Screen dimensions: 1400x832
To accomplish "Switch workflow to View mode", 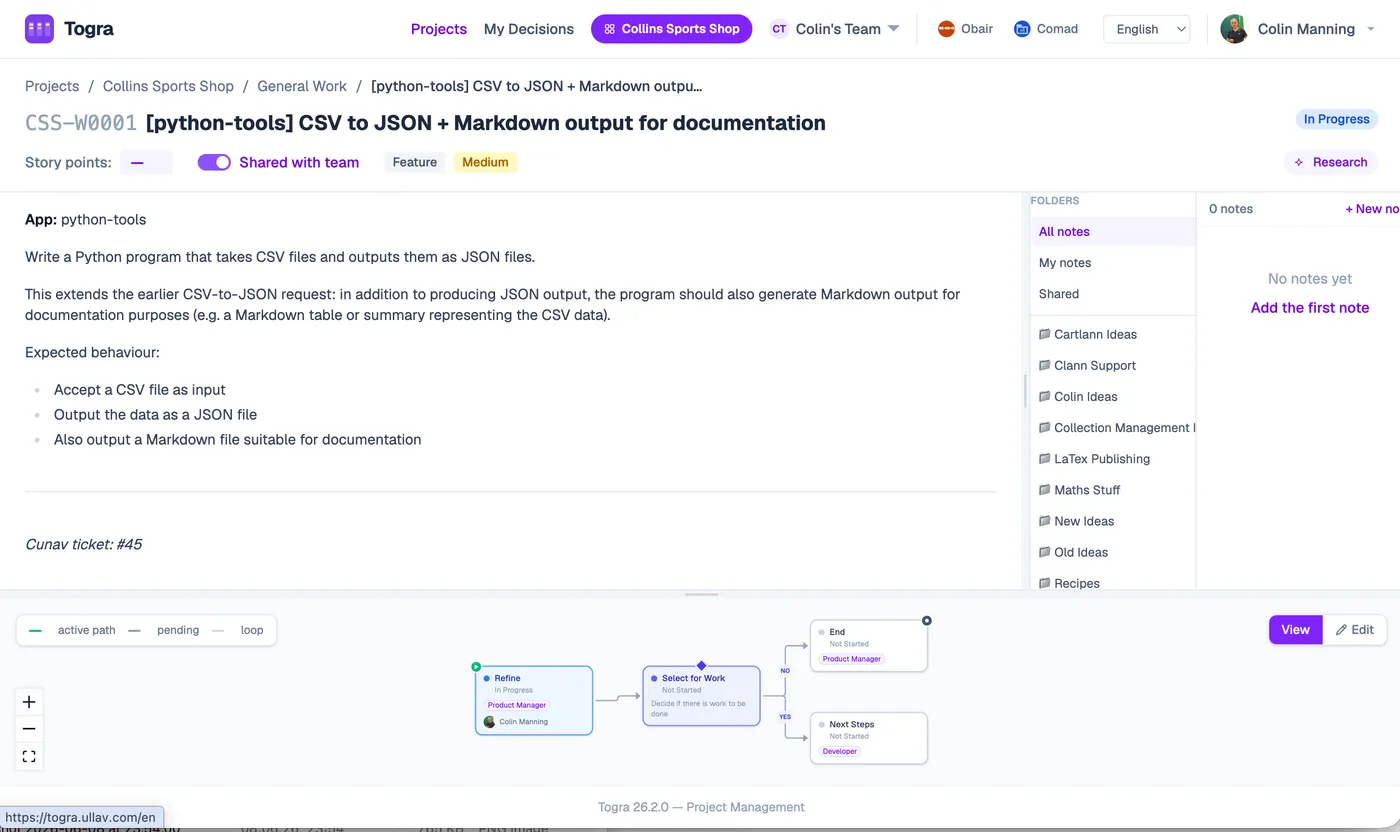I will (x=1296, y=630).
